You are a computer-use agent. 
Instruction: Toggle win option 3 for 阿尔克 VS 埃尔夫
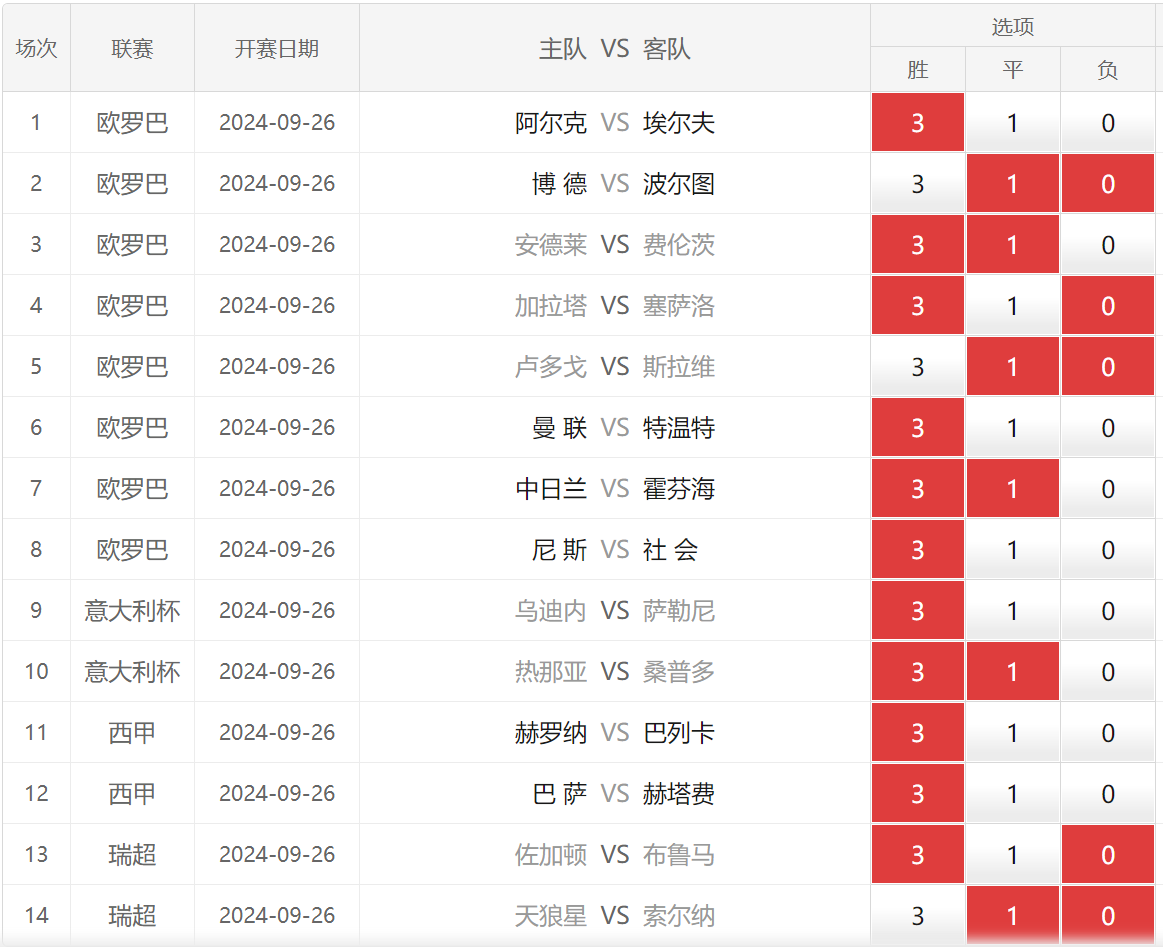click(x=917, y=122)
